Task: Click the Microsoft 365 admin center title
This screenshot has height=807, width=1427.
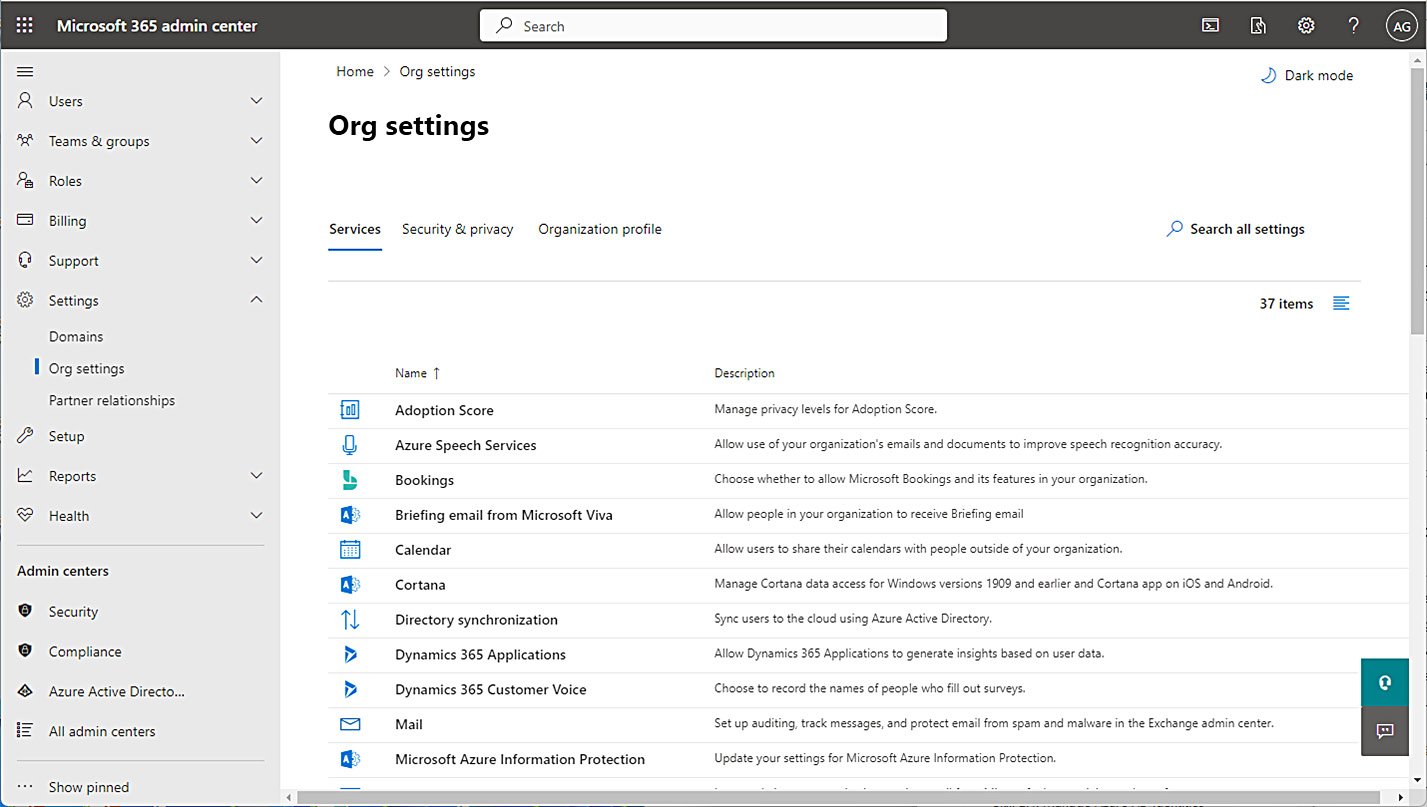Action: pyautogui.click(x=157, y=26)
